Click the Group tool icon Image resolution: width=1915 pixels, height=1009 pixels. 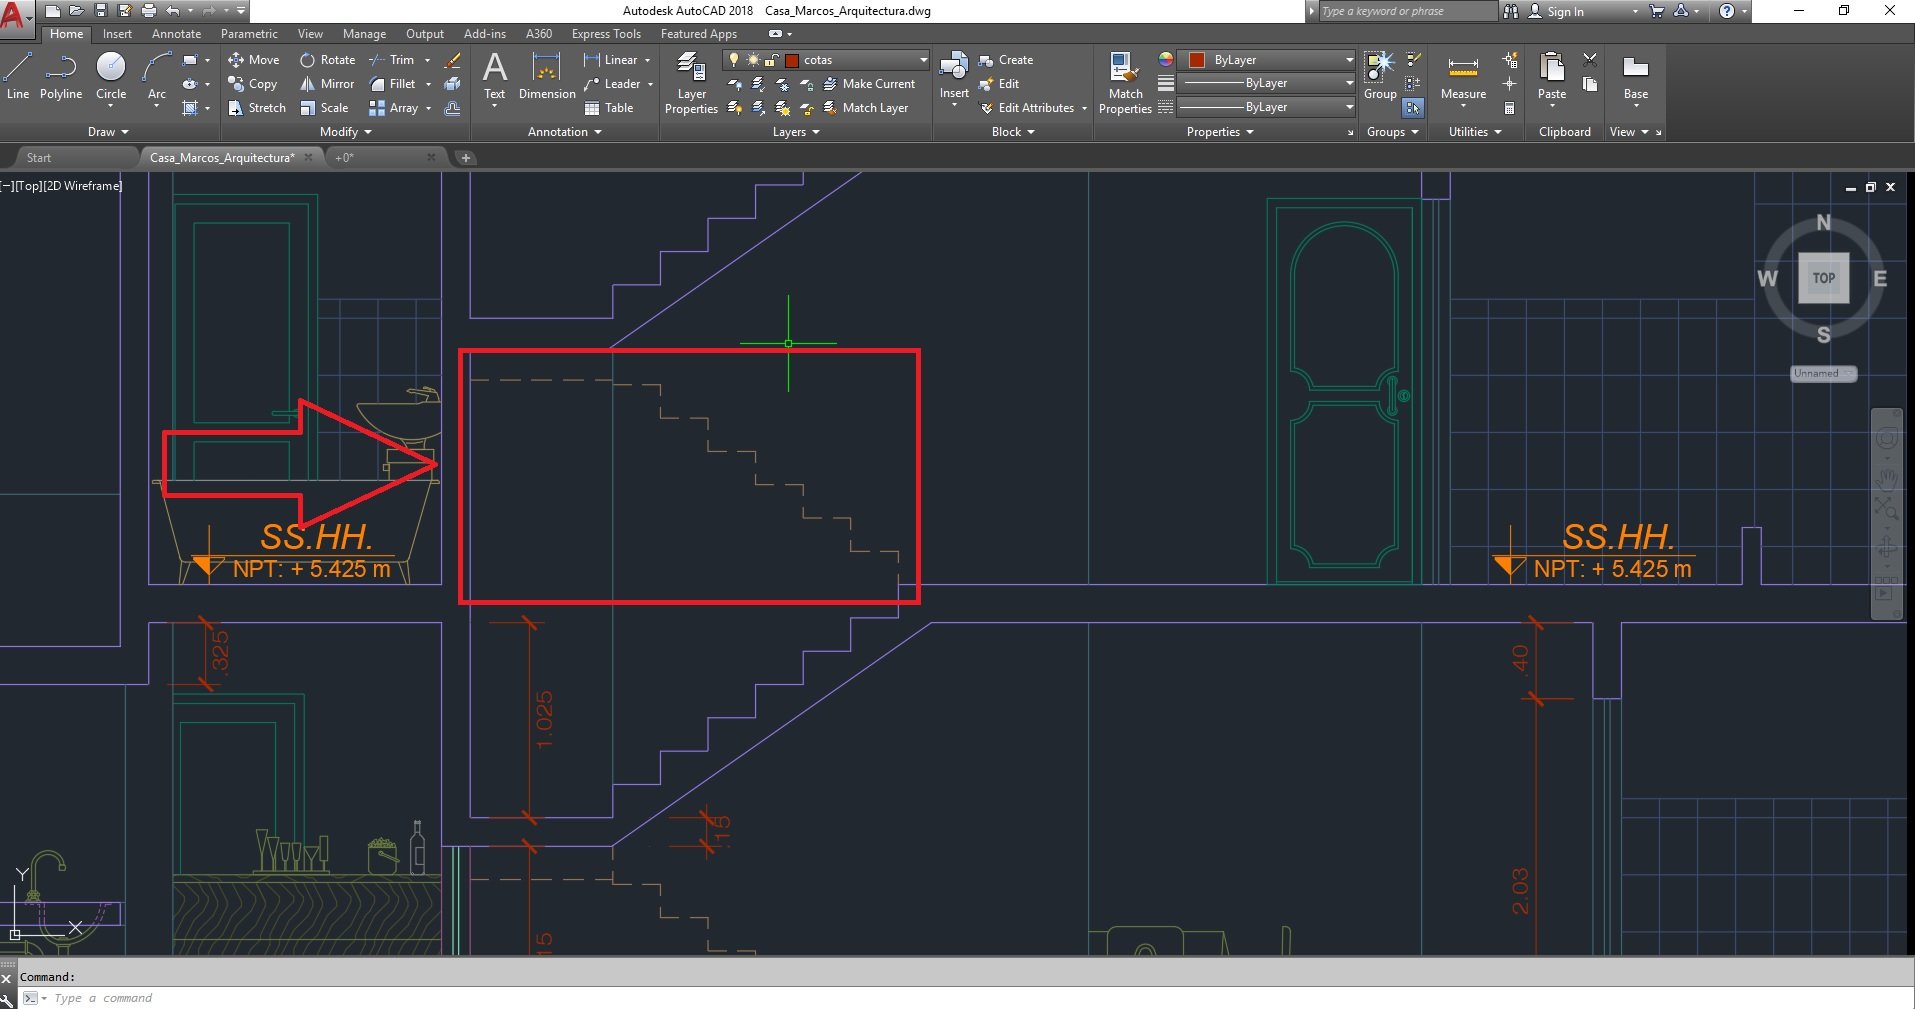click(1380, 75)
